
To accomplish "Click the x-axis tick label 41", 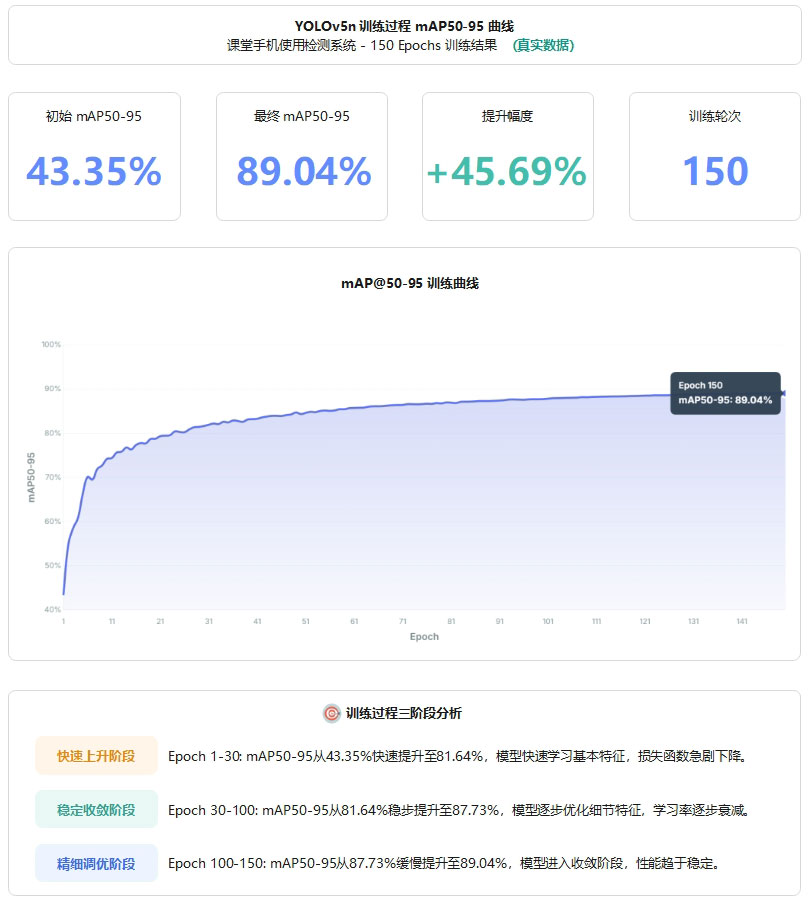I will pos(257,622).
